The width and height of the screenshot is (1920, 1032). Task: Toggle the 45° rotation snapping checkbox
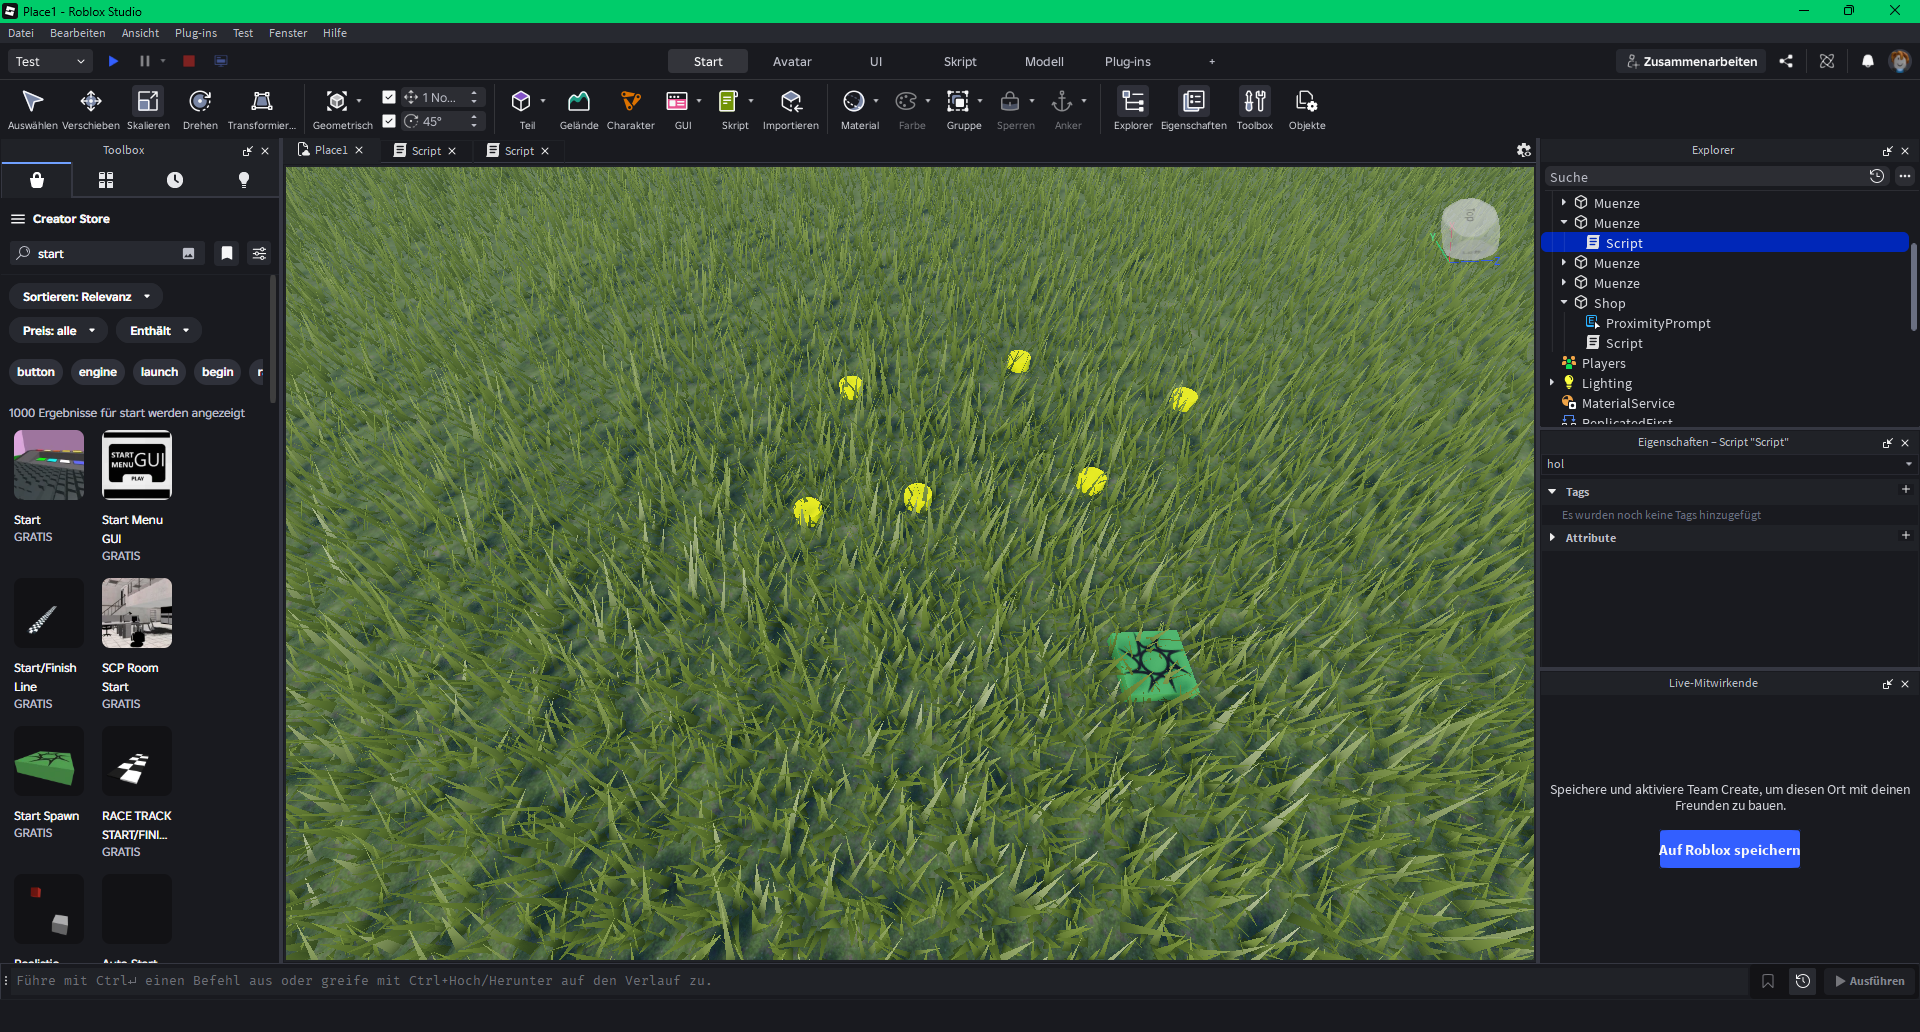[389, 121]
